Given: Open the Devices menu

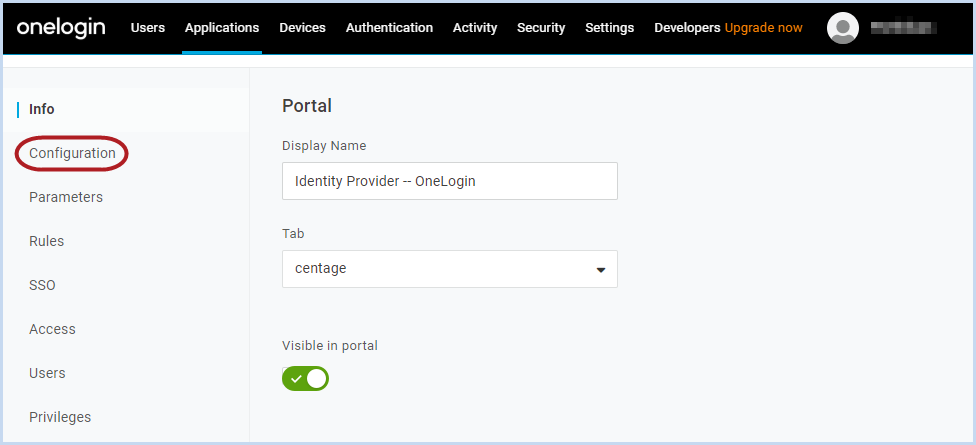Looking at the screenshot, I should point(303,28).
